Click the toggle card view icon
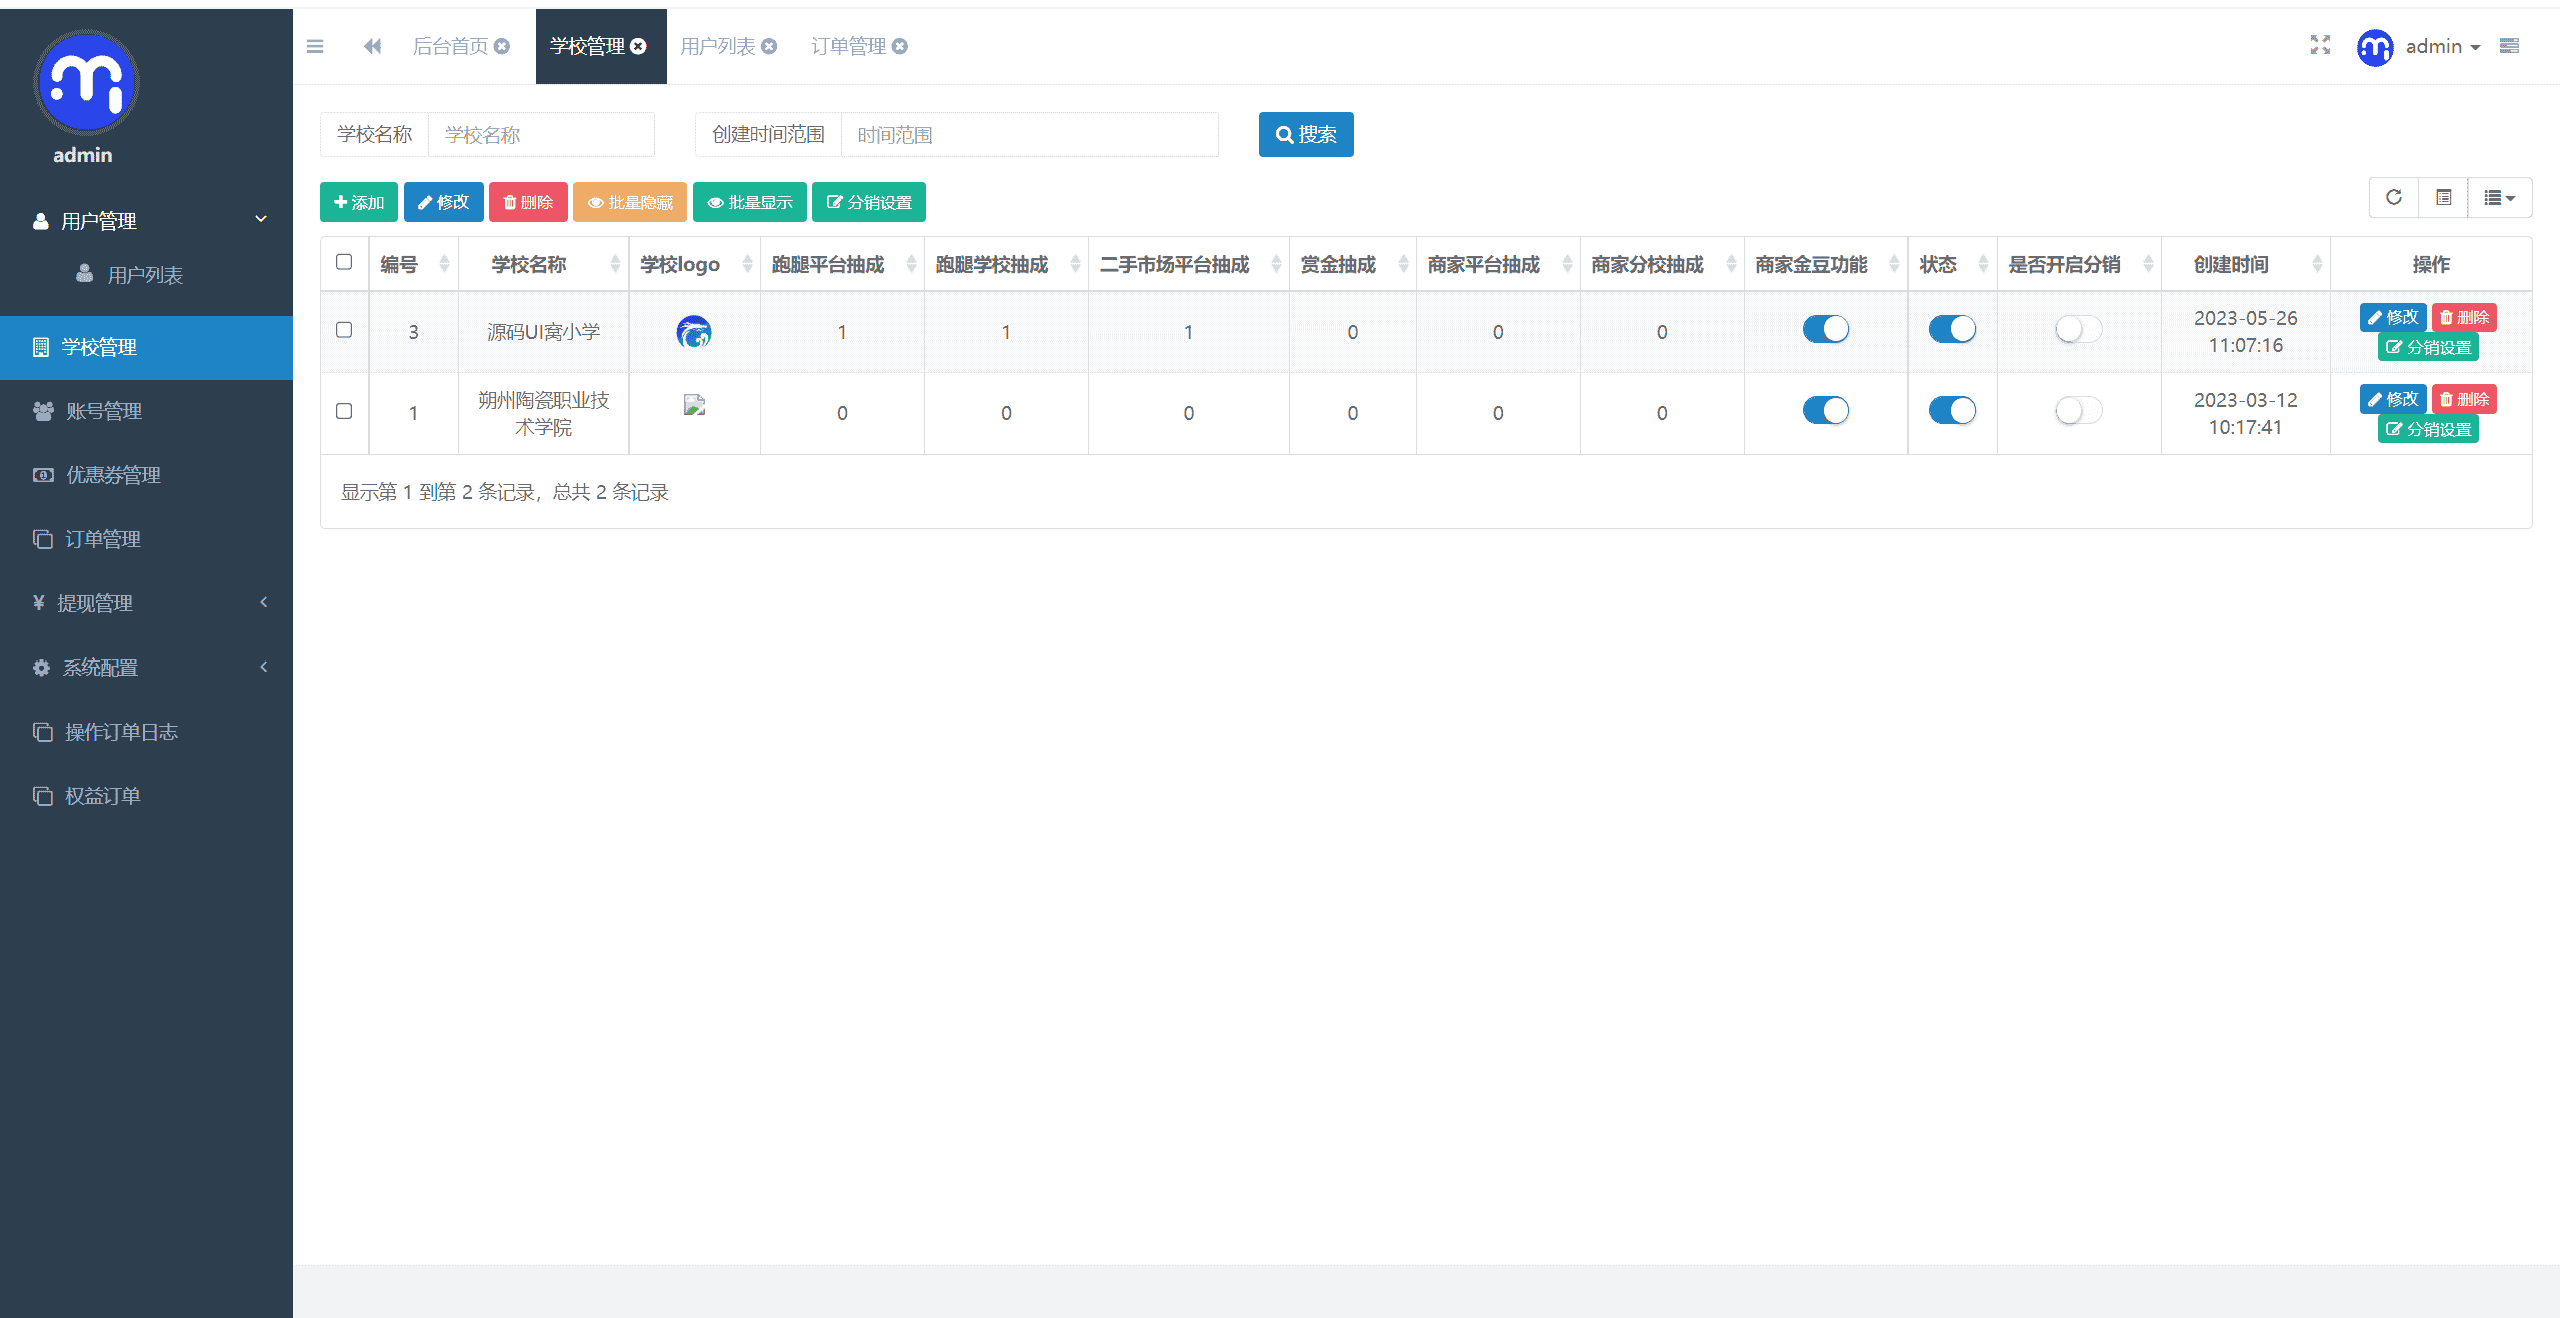This screenshot has width=2560, height=1318. [2443, 197]
